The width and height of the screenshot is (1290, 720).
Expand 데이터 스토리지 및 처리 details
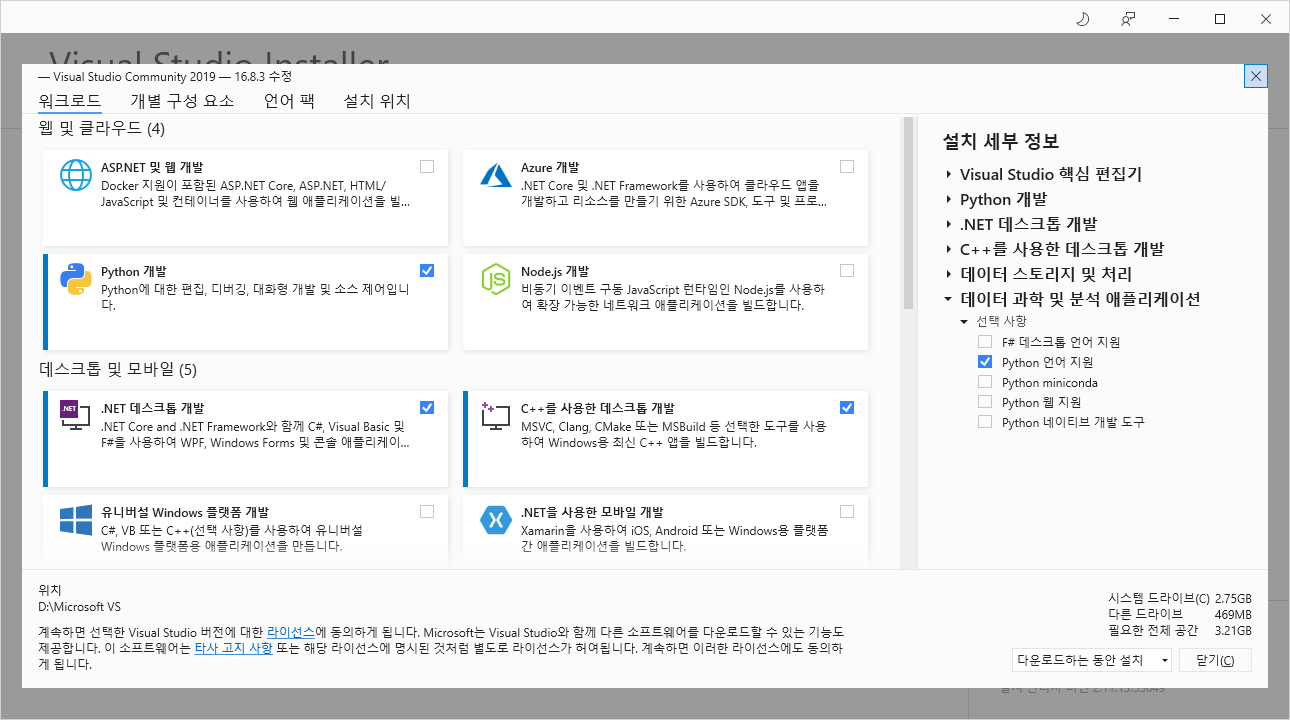948,274
